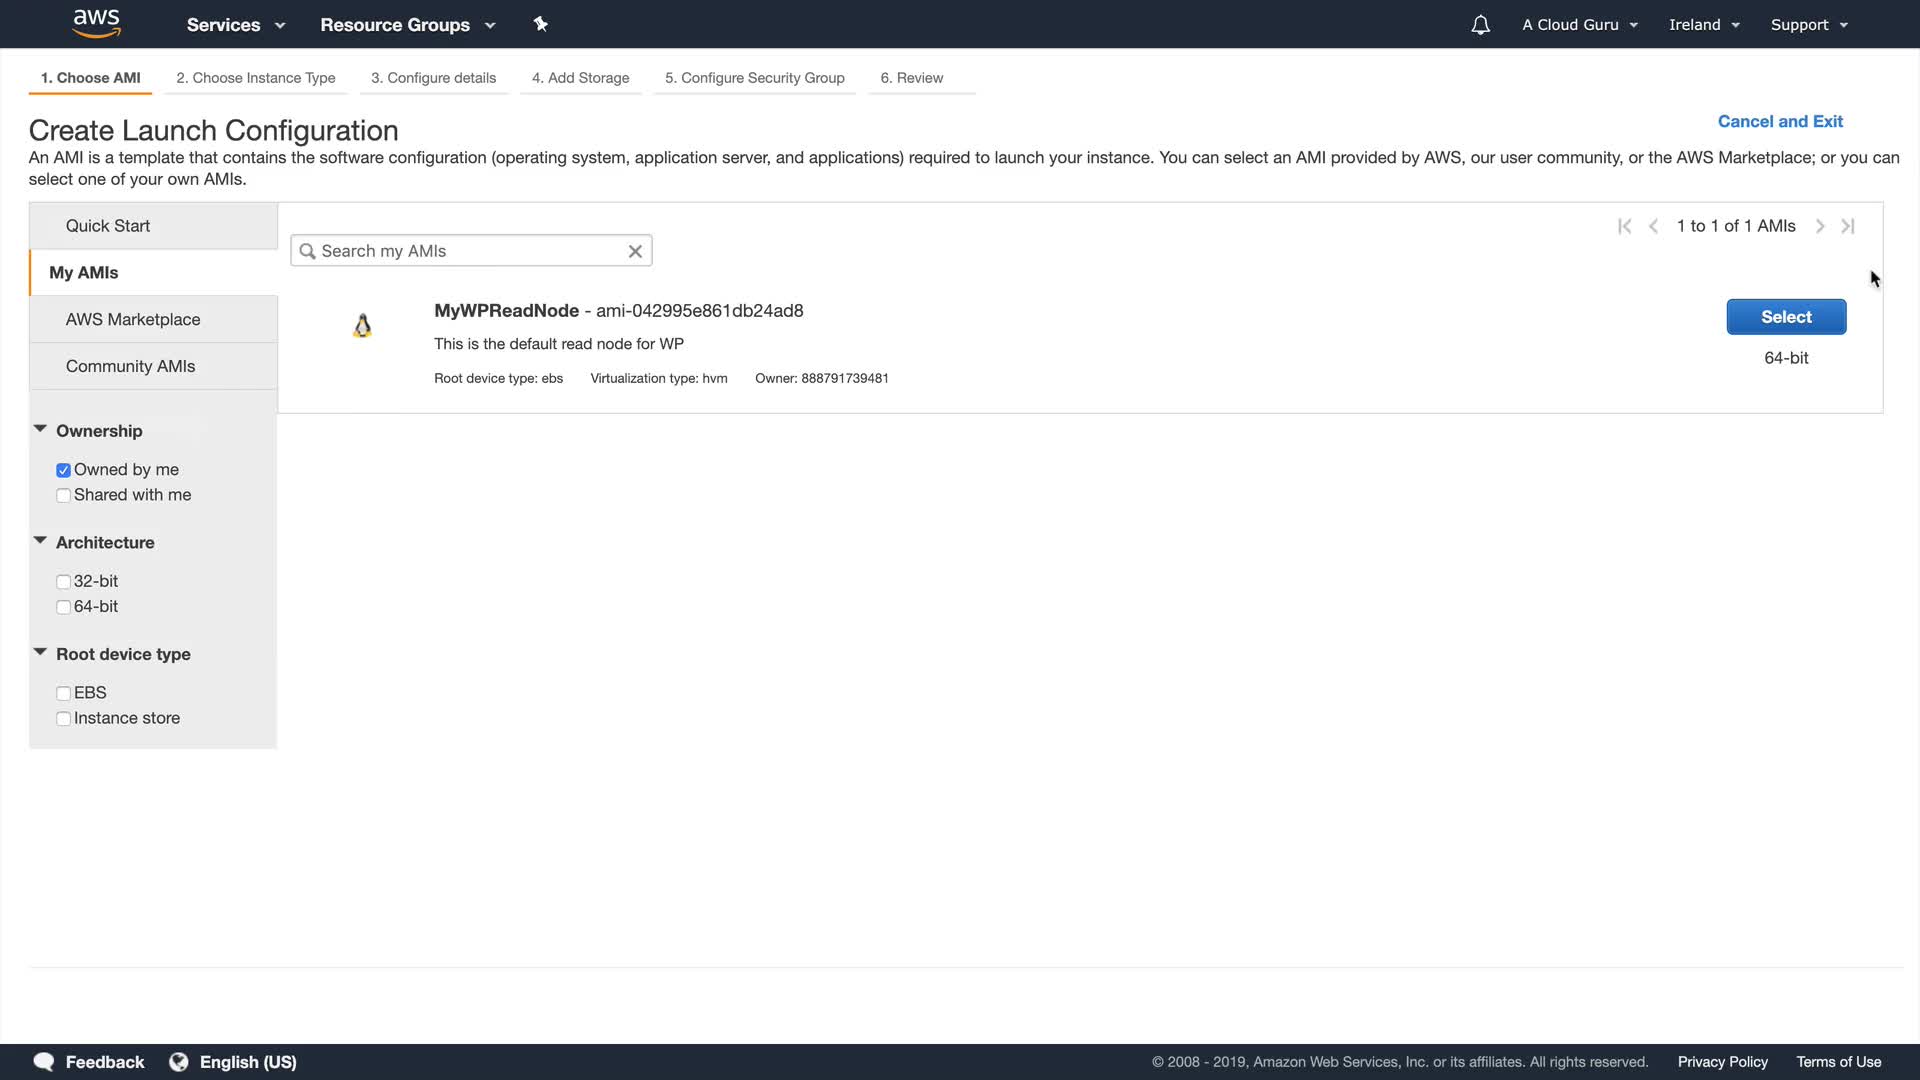The height and width of the screenshot is (1080, 1920).
Task: Open the Services dropdown menu
Action: pos(235,25)
